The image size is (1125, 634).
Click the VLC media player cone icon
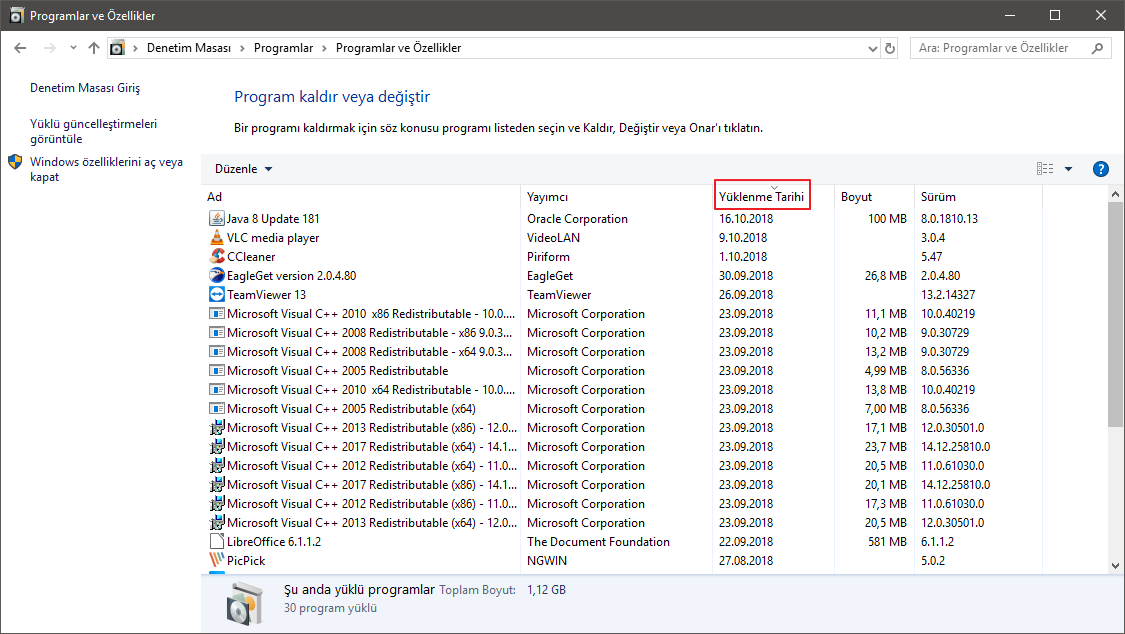pos(216,237)
